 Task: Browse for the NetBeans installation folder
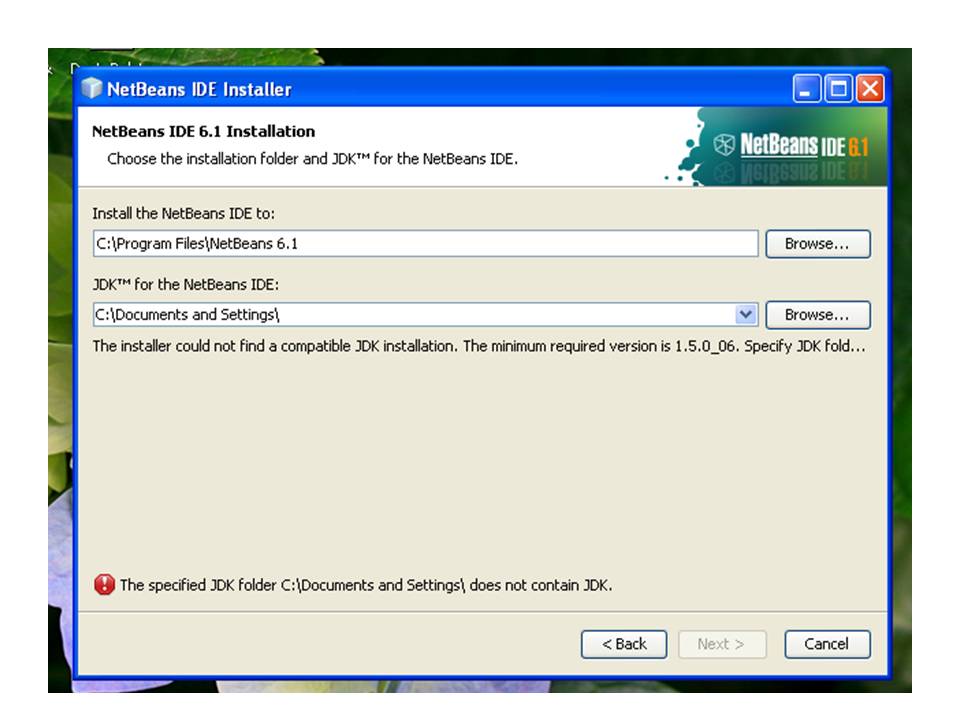coord(817,244)
